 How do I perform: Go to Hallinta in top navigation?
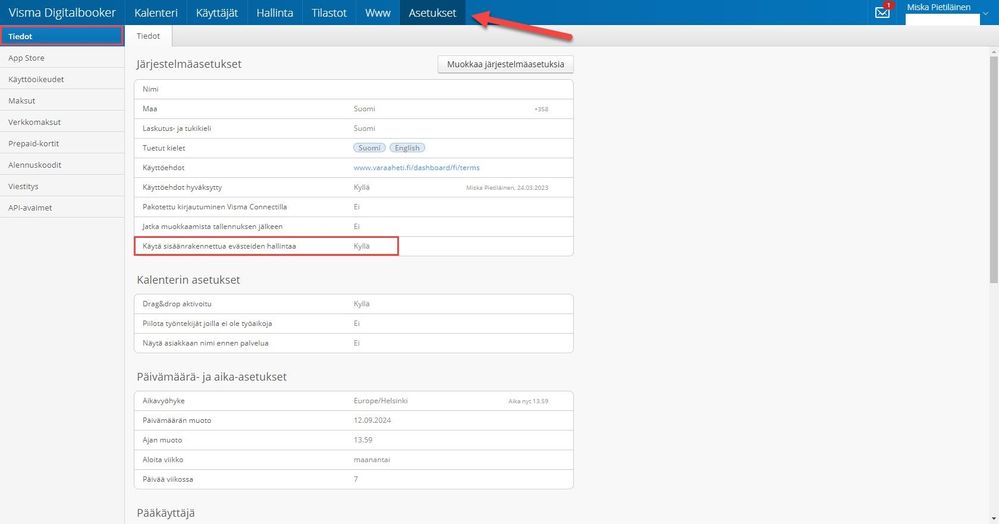[275, 12]
